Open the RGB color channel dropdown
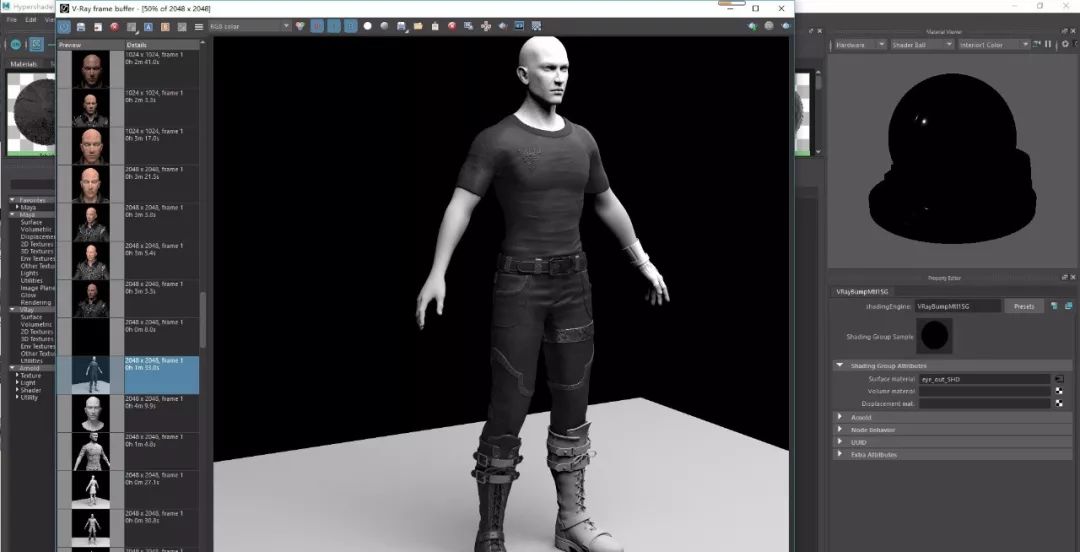 (249, 26)
